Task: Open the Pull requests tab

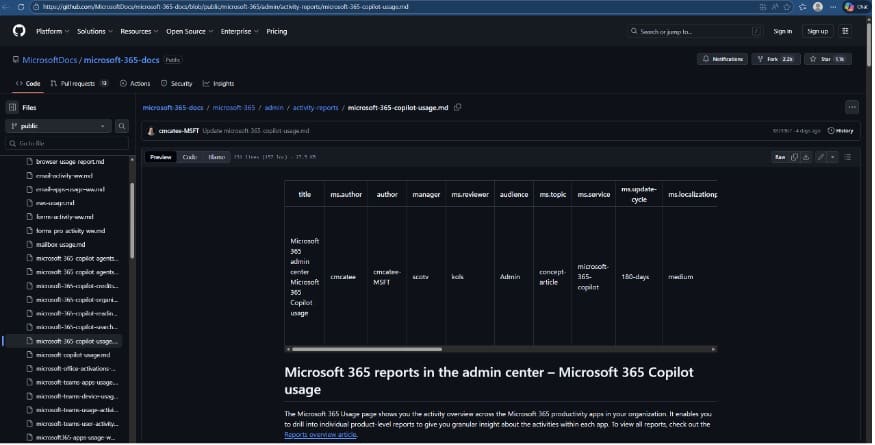Action: click(x=78, y=83)
